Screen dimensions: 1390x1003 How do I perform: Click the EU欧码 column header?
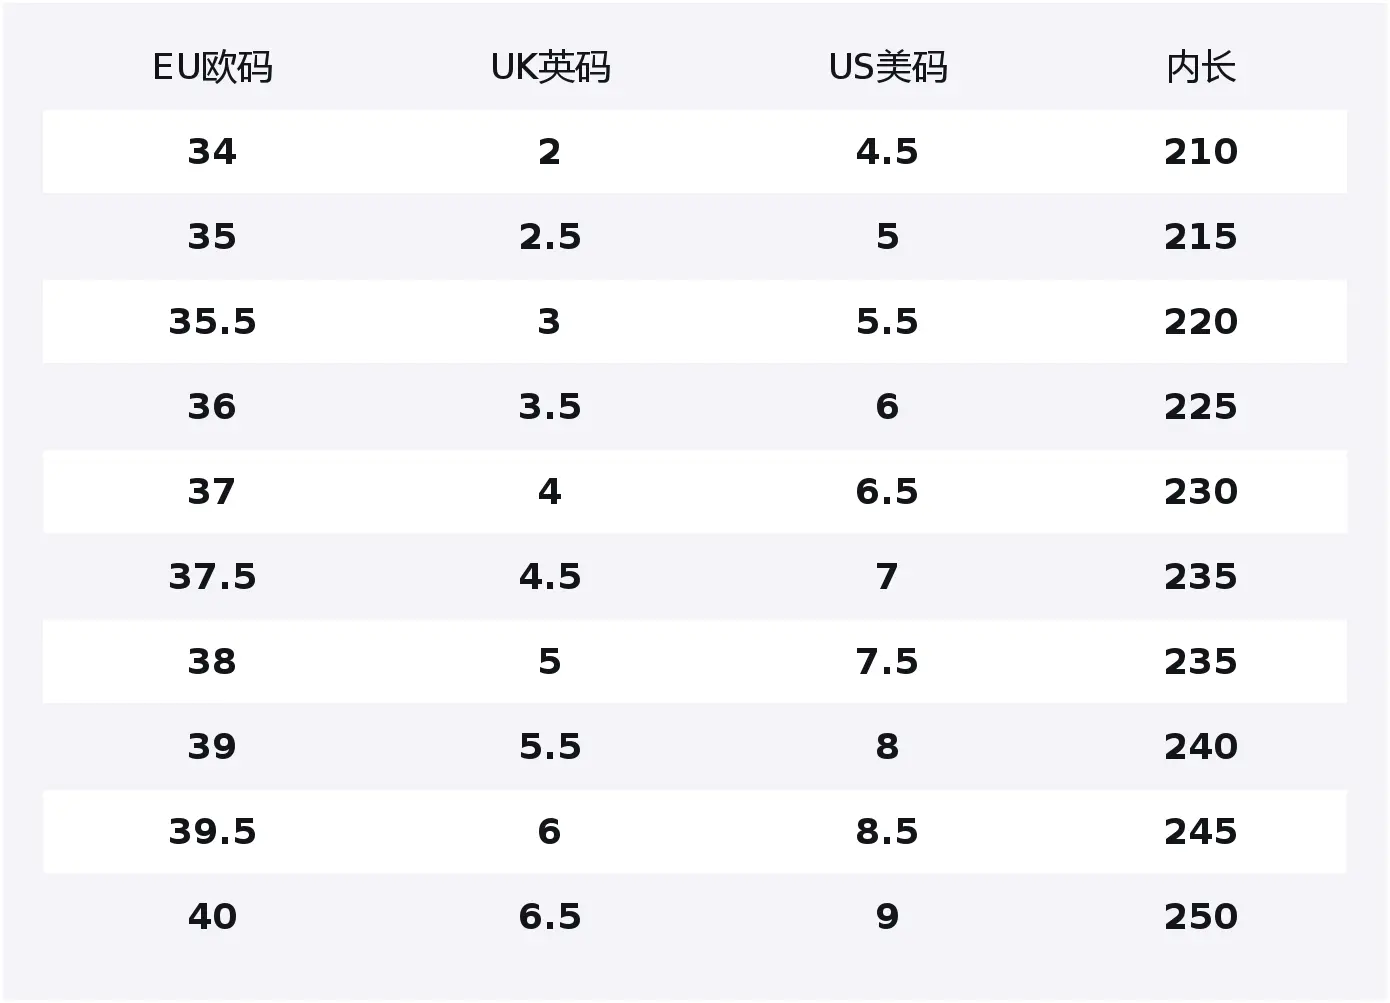click(212, 68)
